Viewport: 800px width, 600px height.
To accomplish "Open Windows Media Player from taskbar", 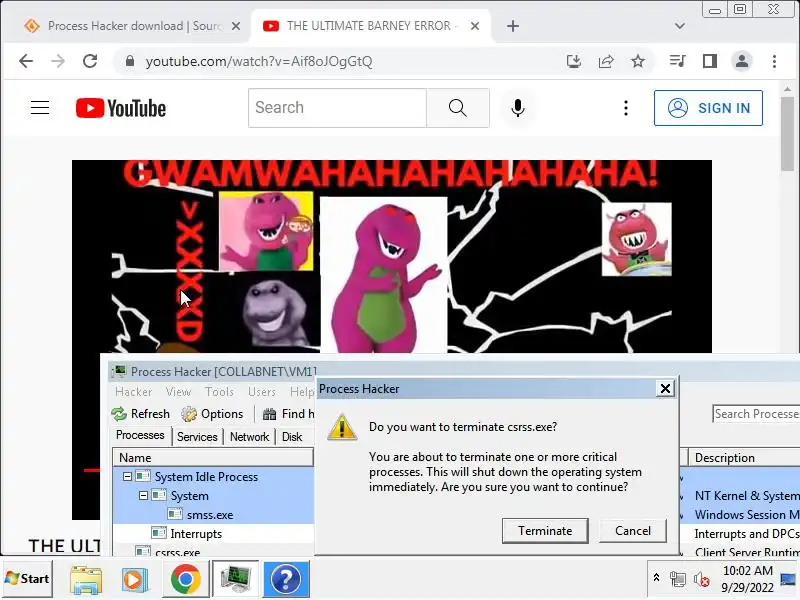I will (x=135, y=579).
